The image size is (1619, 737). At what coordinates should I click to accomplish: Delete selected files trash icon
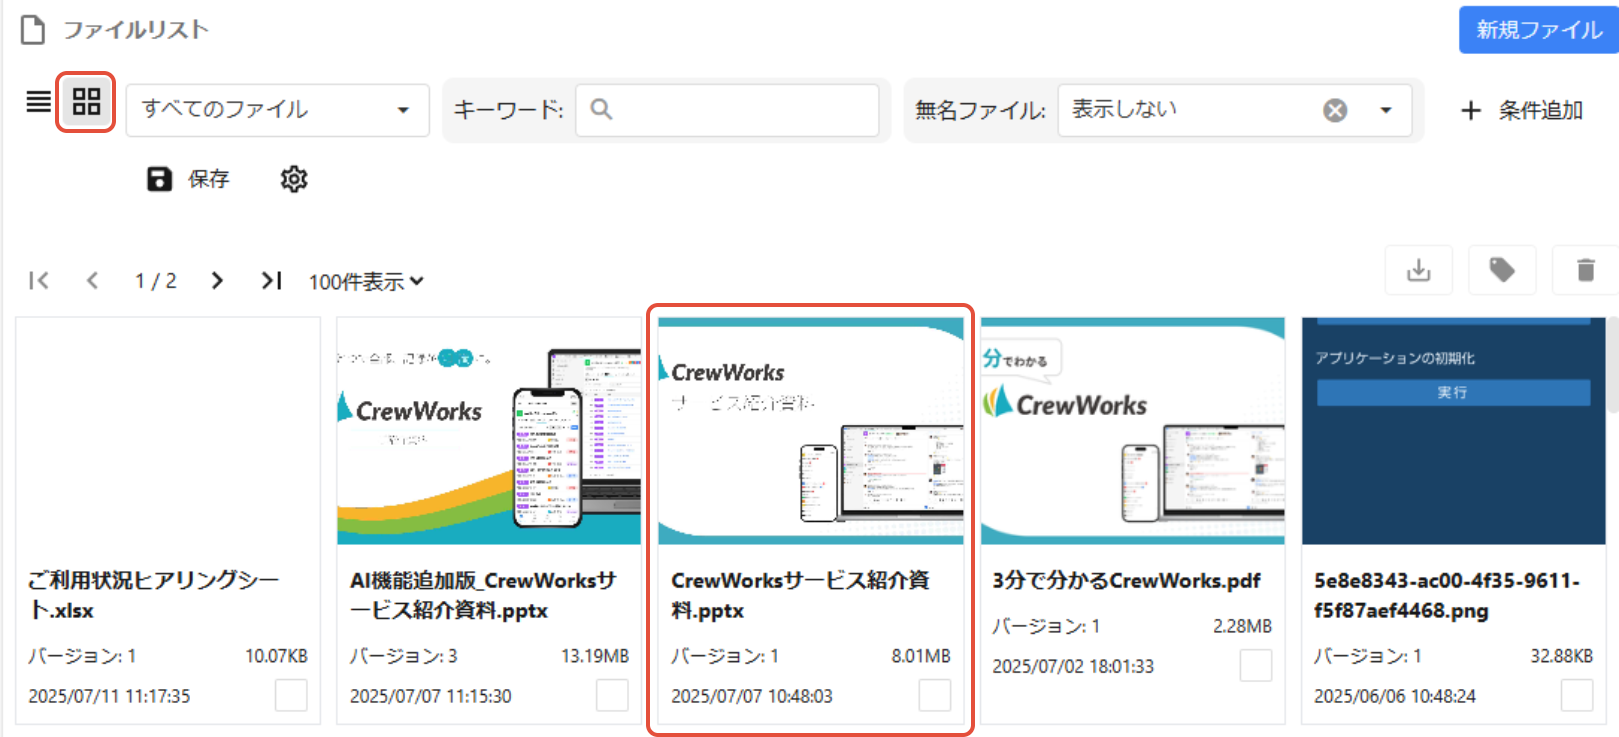click(x=1585, y=270)
